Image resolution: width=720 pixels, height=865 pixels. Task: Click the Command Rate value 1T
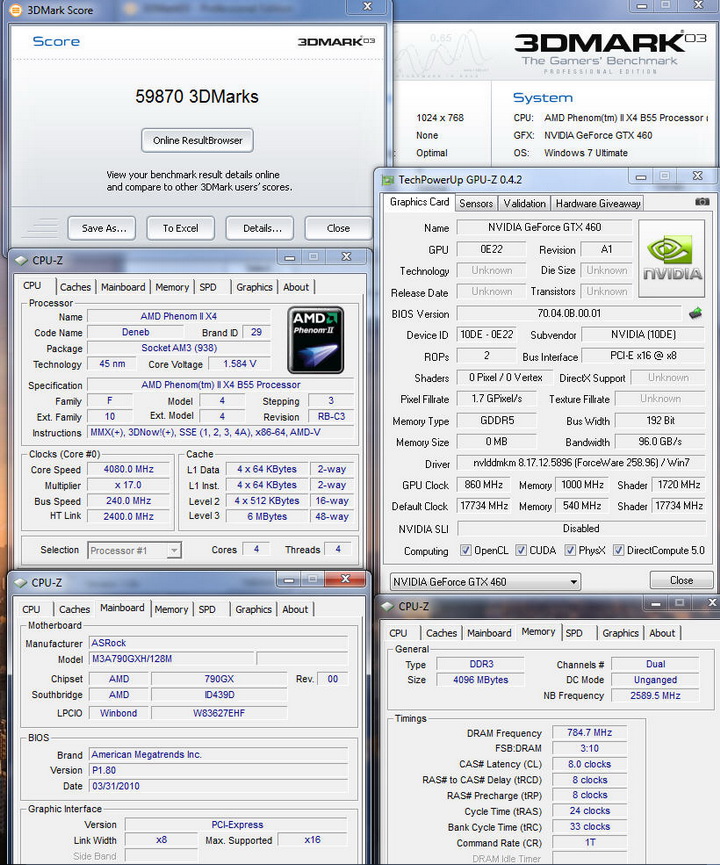[x=589, y=842]
